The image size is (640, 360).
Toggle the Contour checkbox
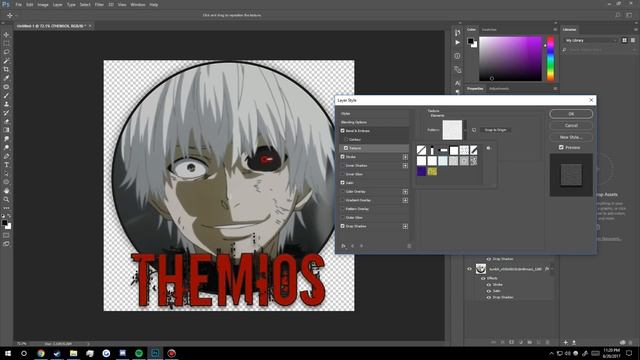[346, 140]
